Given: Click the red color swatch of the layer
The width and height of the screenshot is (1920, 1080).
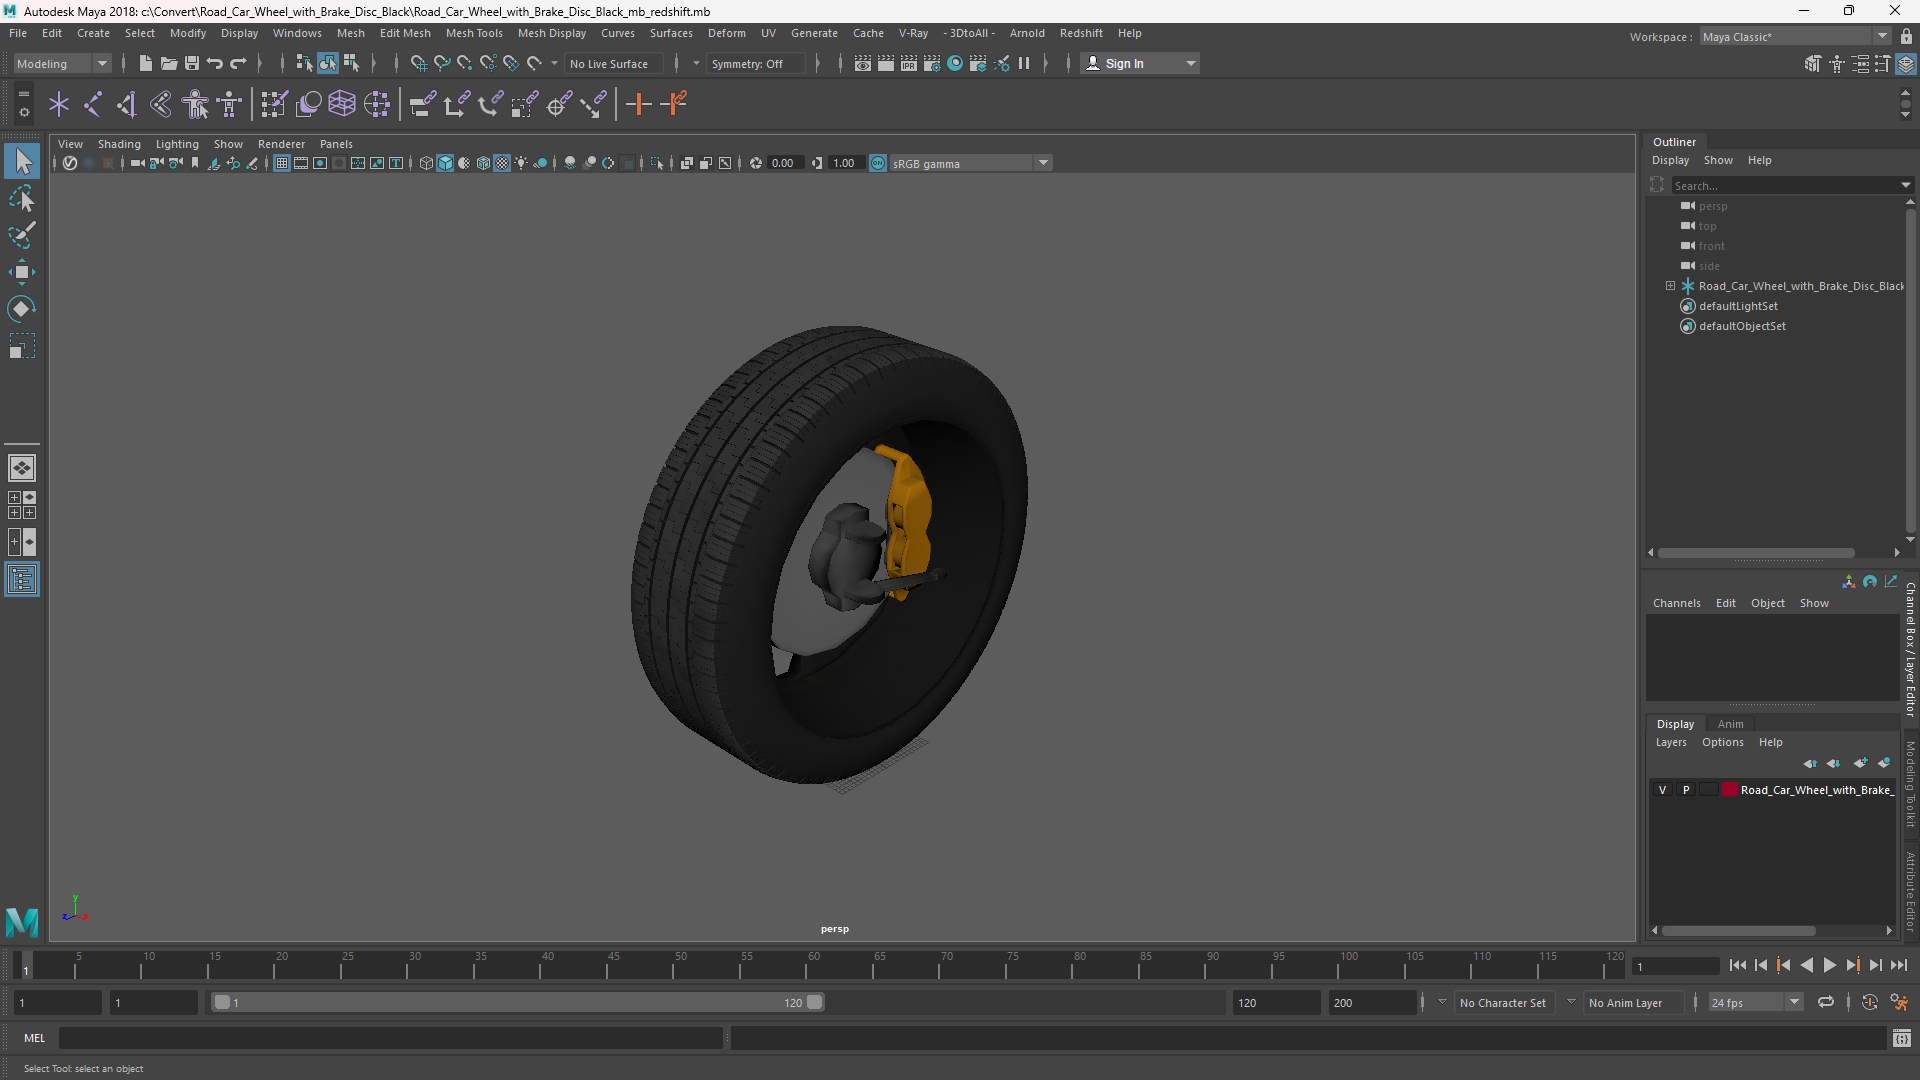Looking at the screenshot, I should (1730, 790).
